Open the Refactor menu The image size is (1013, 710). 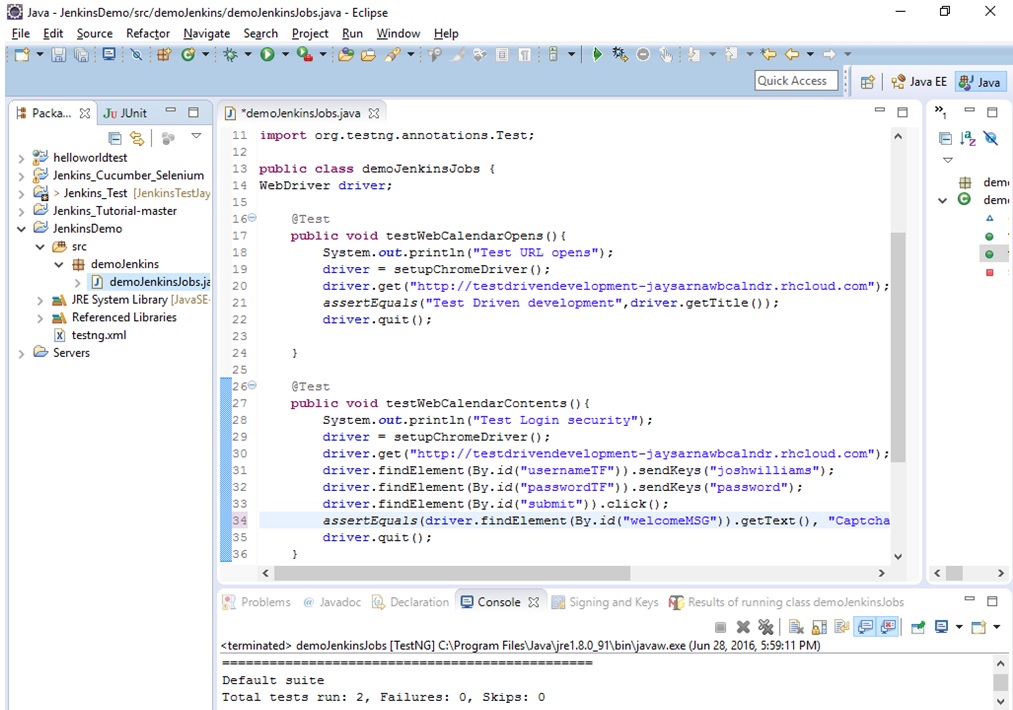148,33
